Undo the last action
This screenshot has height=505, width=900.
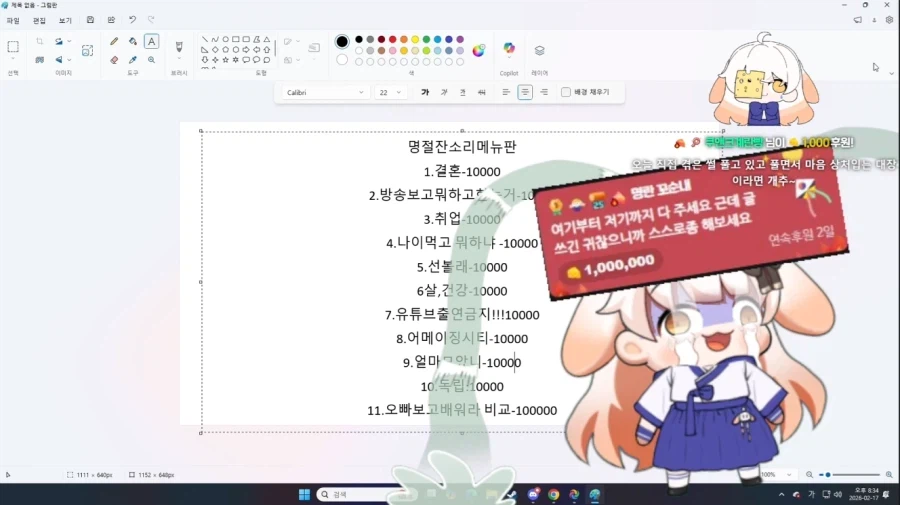pyautogui.click(x=133, y=20)
